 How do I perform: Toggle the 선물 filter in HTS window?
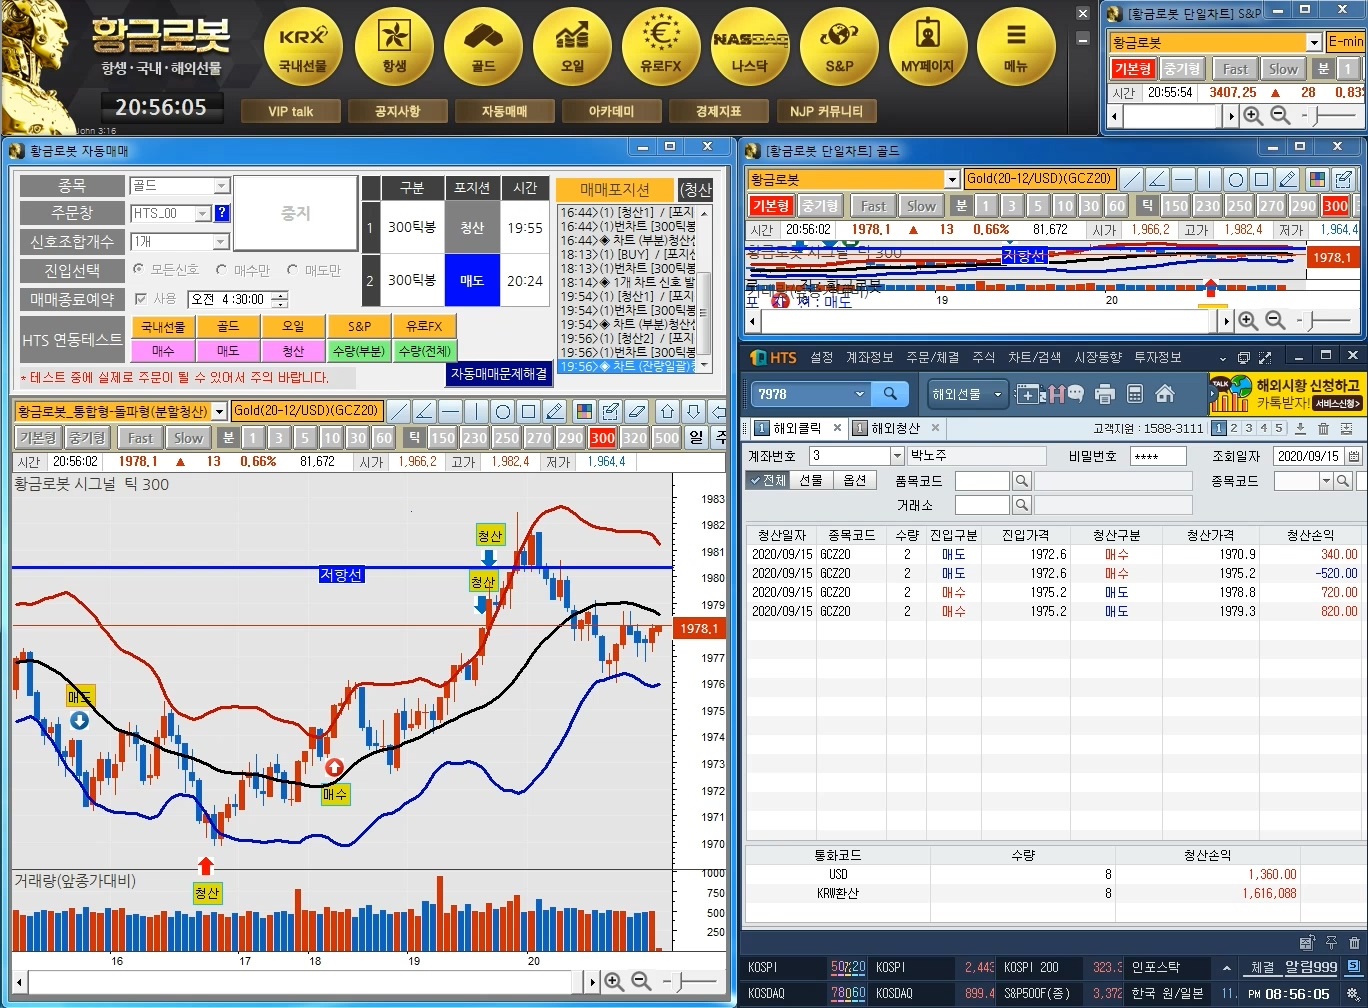[x=811, y=480]
